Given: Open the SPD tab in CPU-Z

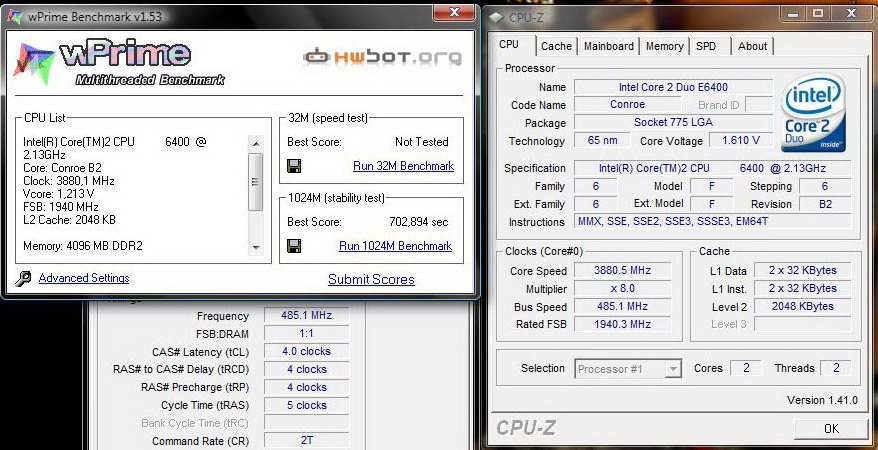Looking at the screenshot, I should tap(706, 46).
